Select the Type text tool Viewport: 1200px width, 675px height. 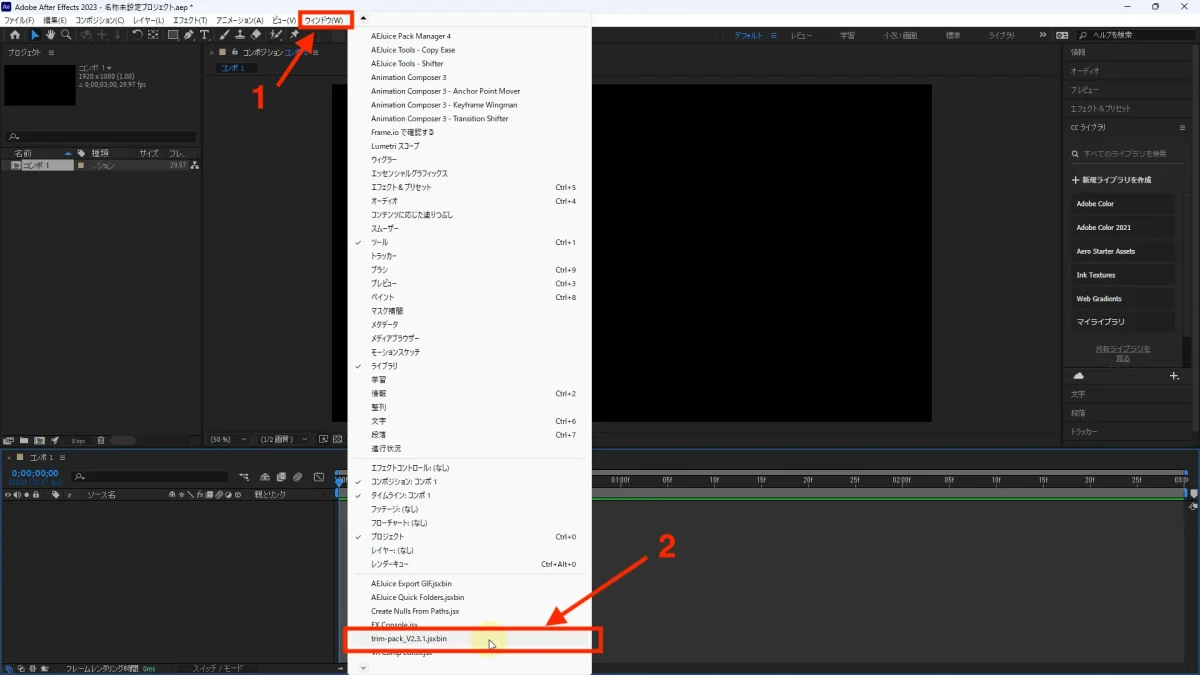pos(203,35)
